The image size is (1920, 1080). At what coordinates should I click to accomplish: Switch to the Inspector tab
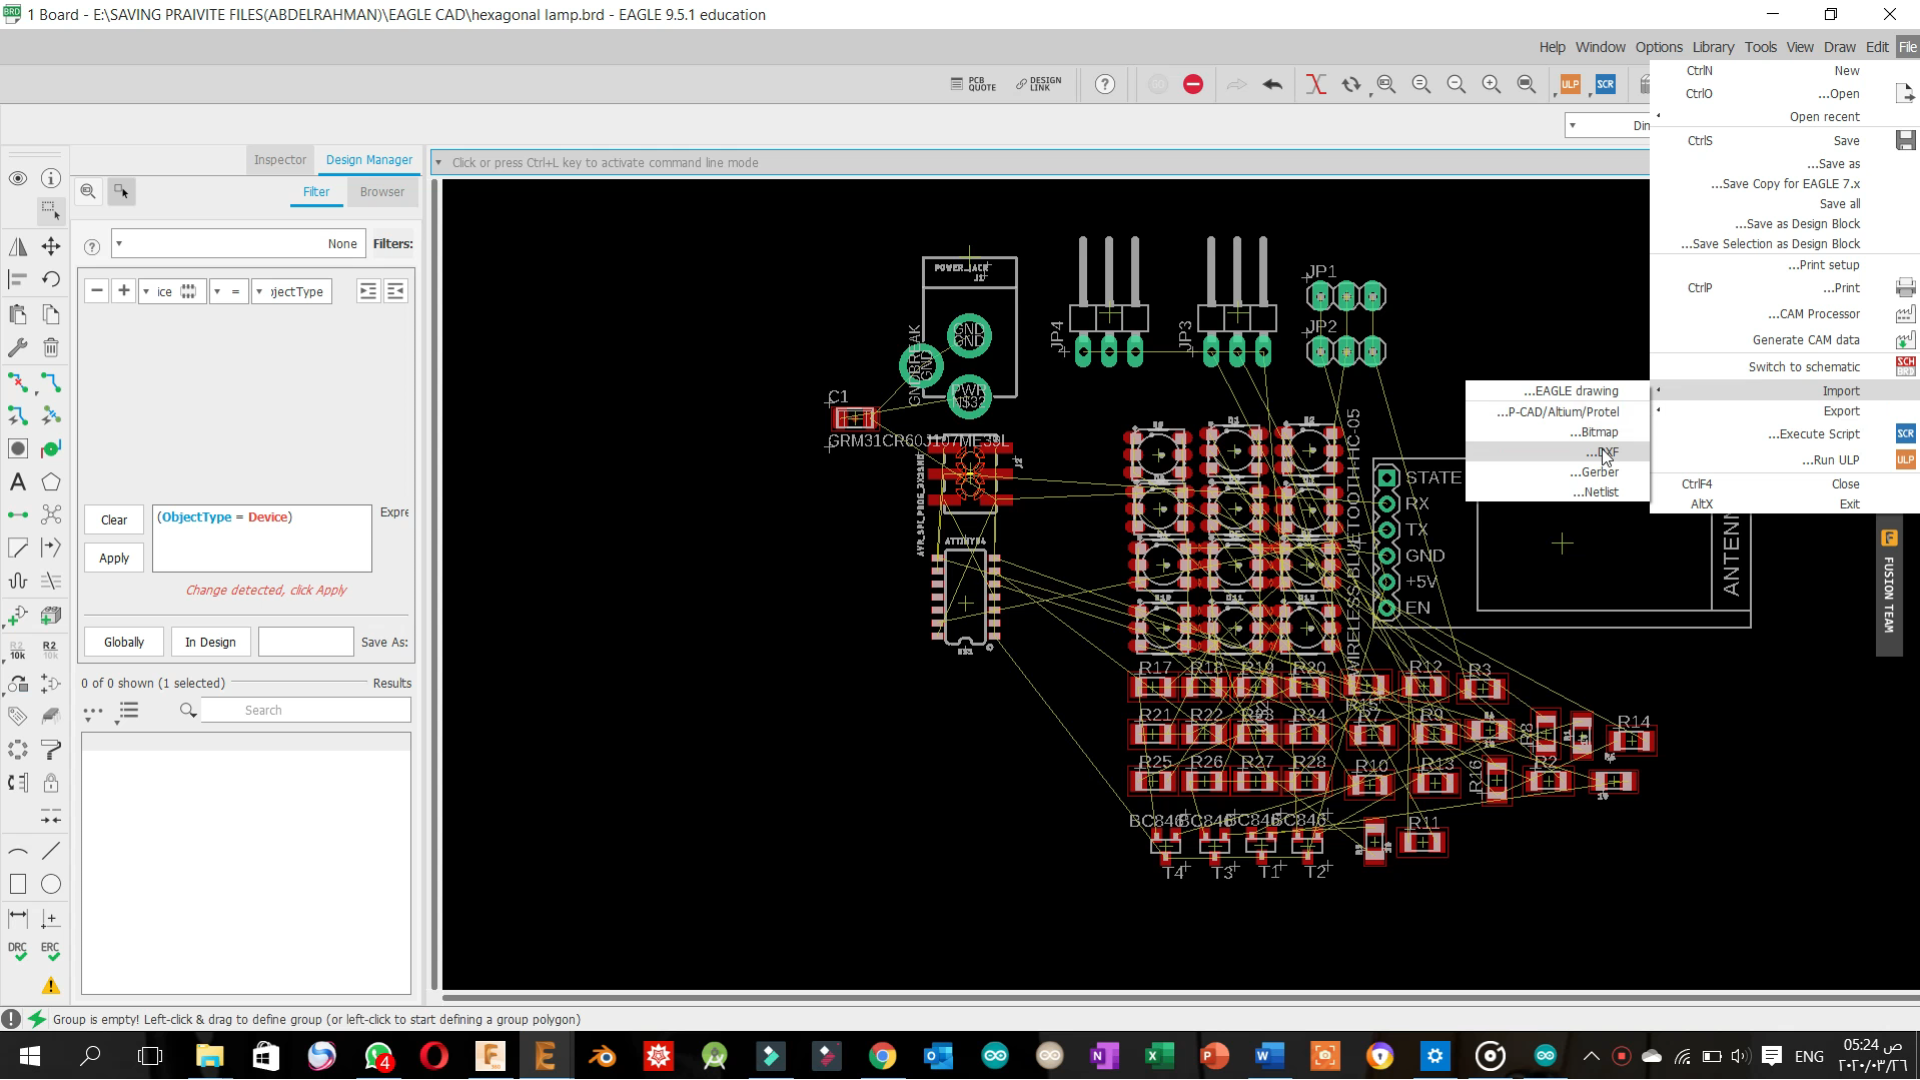pyautogui.click(x=279, y=160)
